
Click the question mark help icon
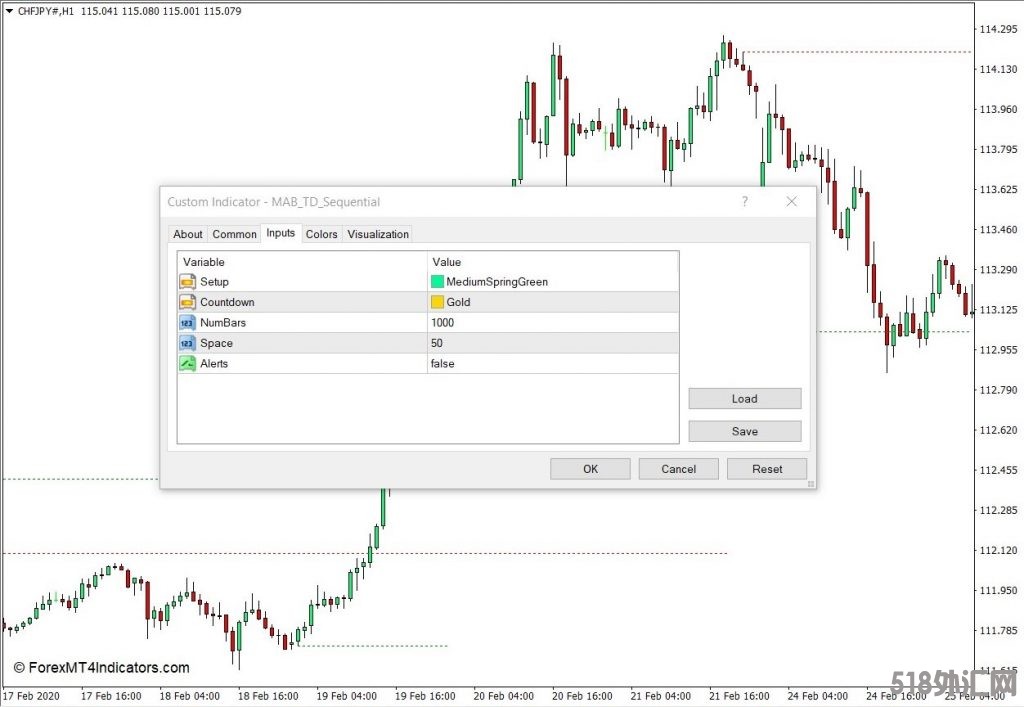point(744,202)
